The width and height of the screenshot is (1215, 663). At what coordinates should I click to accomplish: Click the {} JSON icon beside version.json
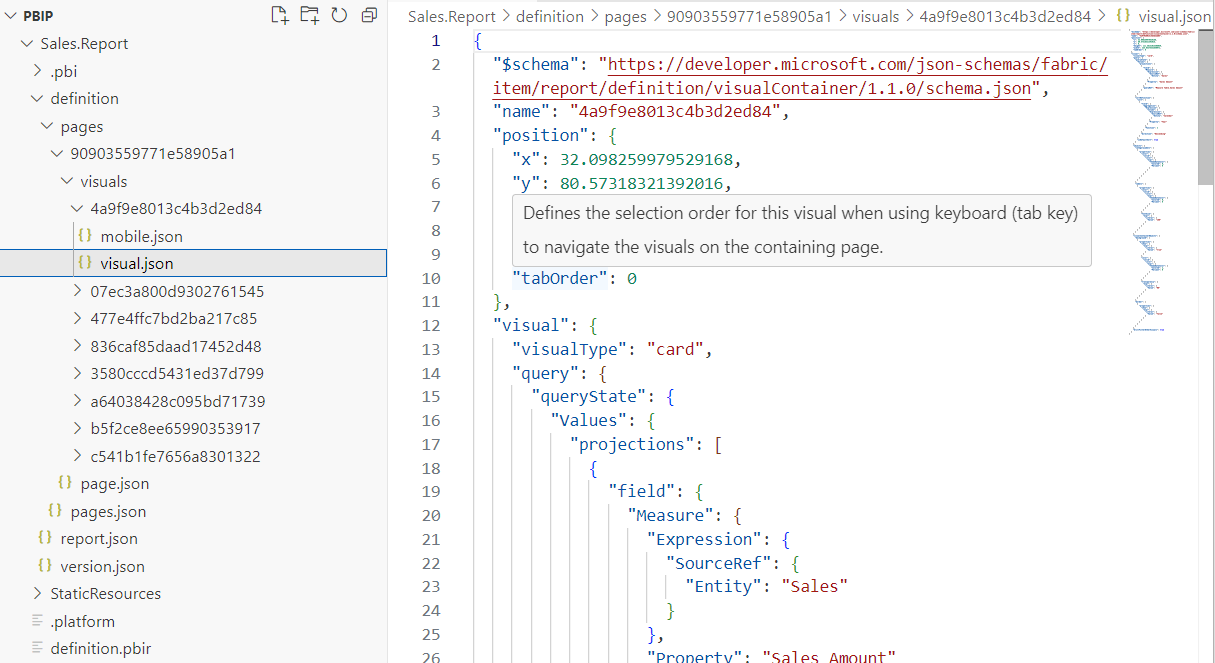(x=45, y=566)
